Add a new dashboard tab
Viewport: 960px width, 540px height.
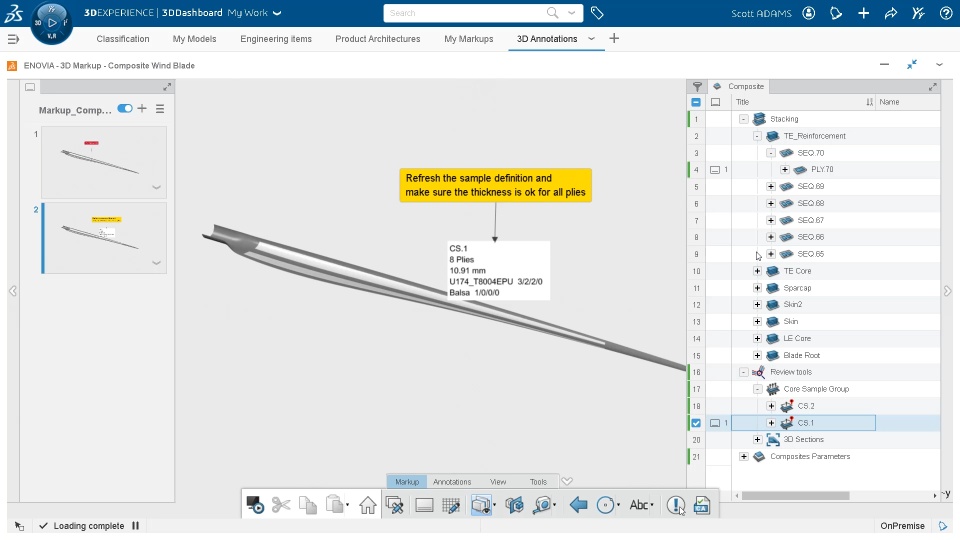point(614,39)
